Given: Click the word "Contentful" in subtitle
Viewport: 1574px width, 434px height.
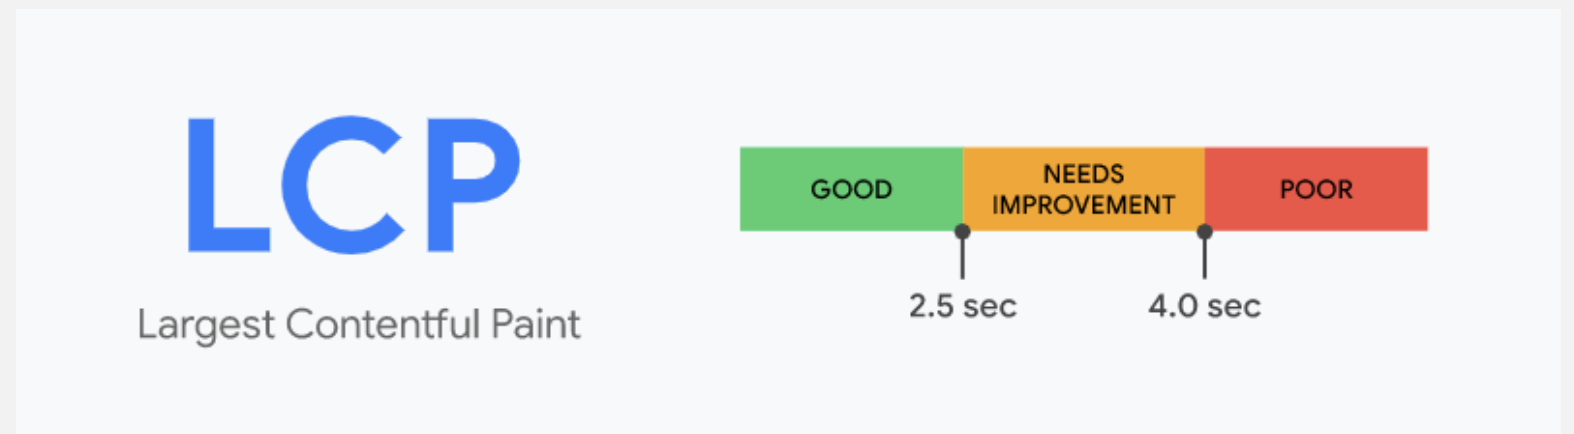Looking at the screenshot, I should coord(382,325).
